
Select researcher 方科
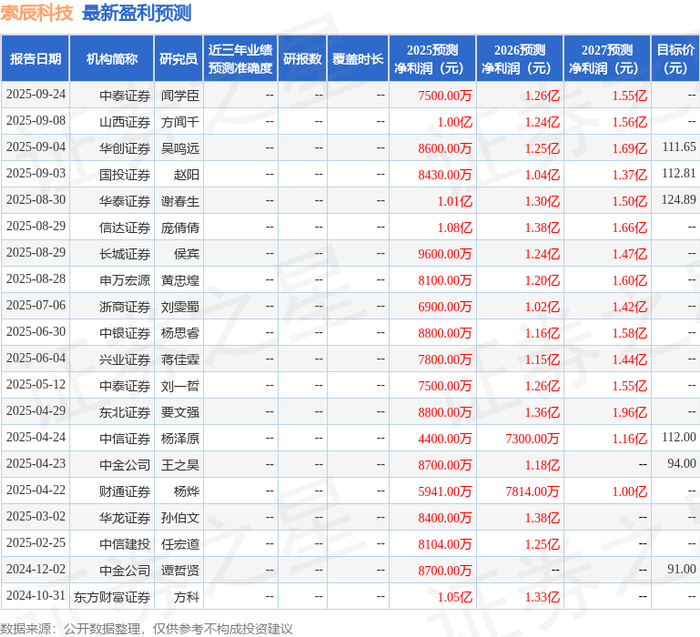pos(187,597)
